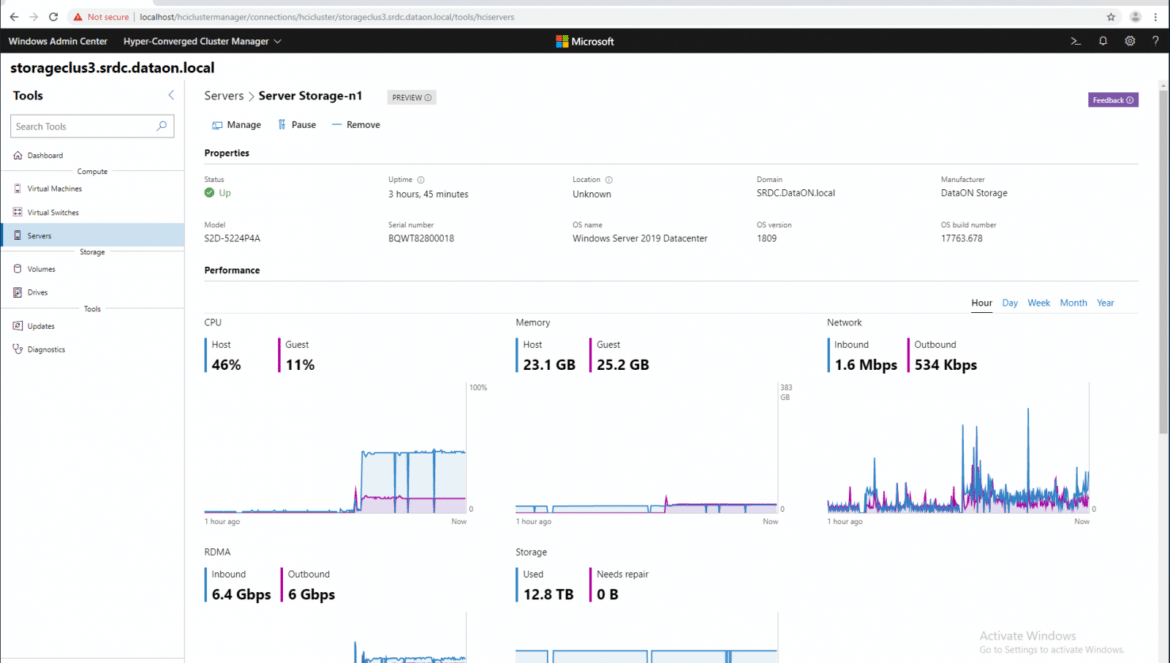Open the settings gear
The height and width of the screenshot is (663, 1170).
click(1130, 41)
